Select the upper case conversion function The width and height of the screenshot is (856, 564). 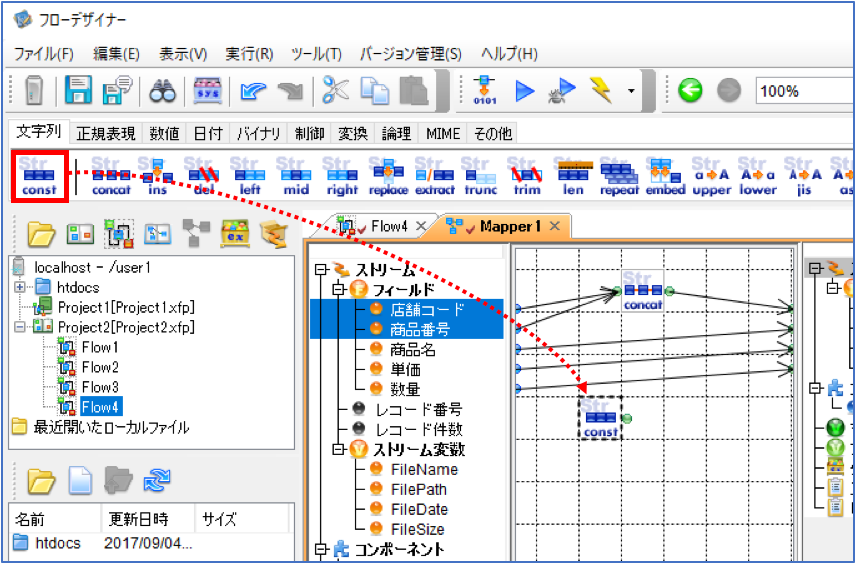(712, 176)
